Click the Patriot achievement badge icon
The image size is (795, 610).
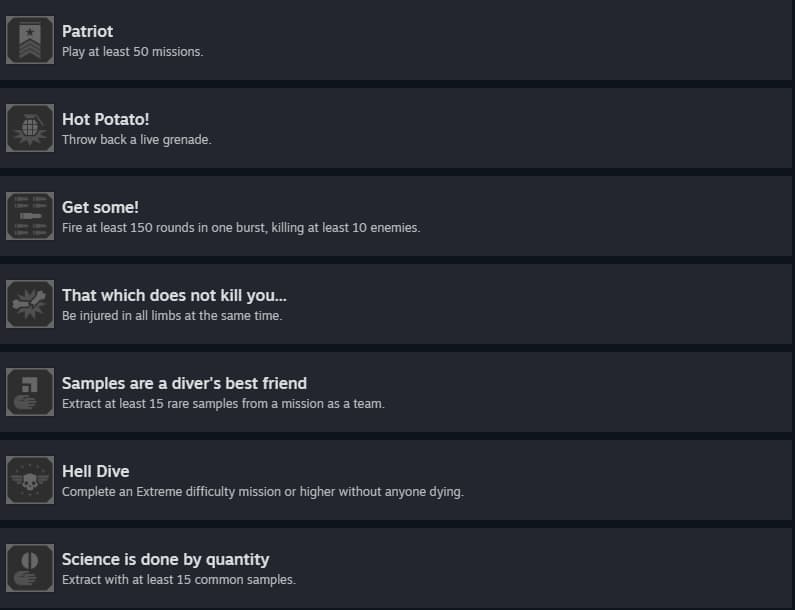click(30, 40)
